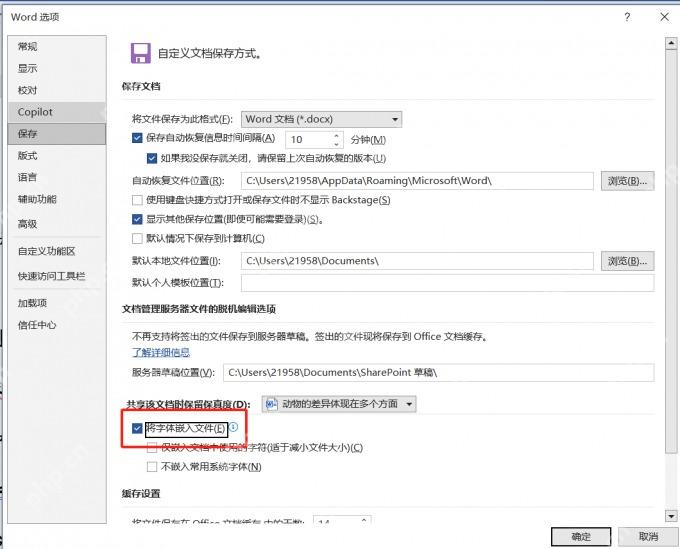
Task: Click the 默认个人模板位置 empty field
Action: 448,283
